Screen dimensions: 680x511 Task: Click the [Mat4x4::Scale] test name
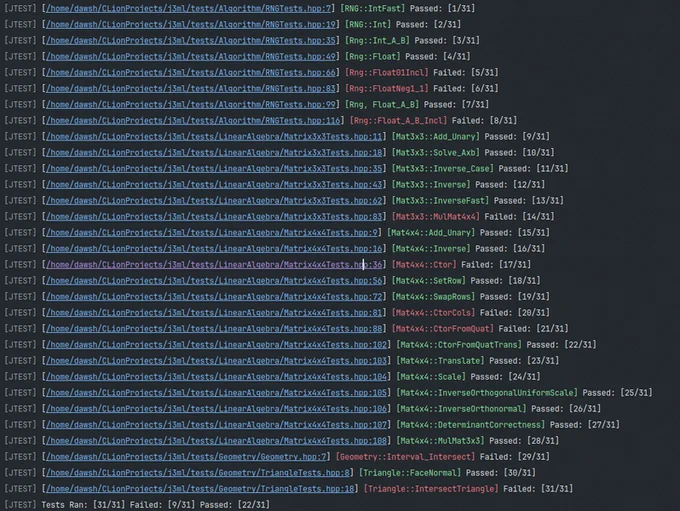pyautogui.click(x=431, y=377)
